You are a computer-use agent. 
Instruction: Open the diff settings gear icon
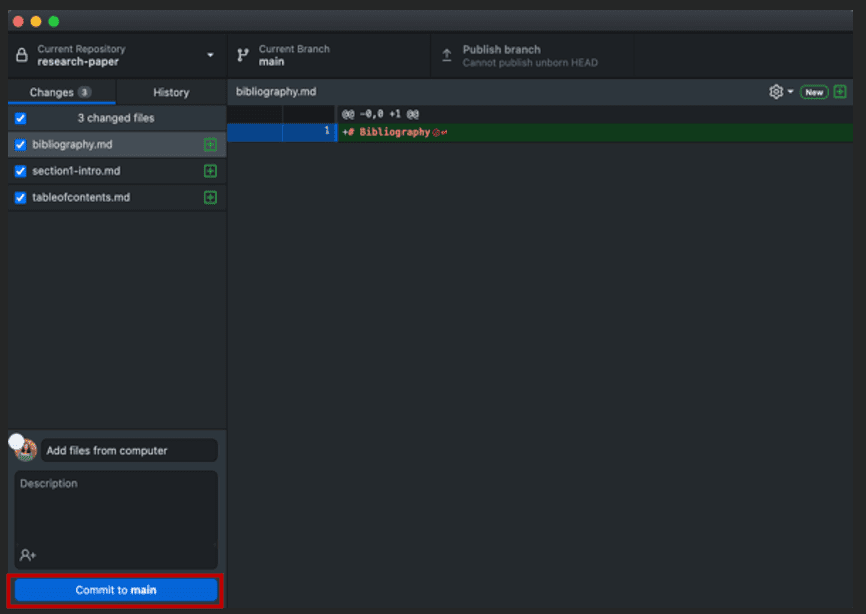point(776,92)
